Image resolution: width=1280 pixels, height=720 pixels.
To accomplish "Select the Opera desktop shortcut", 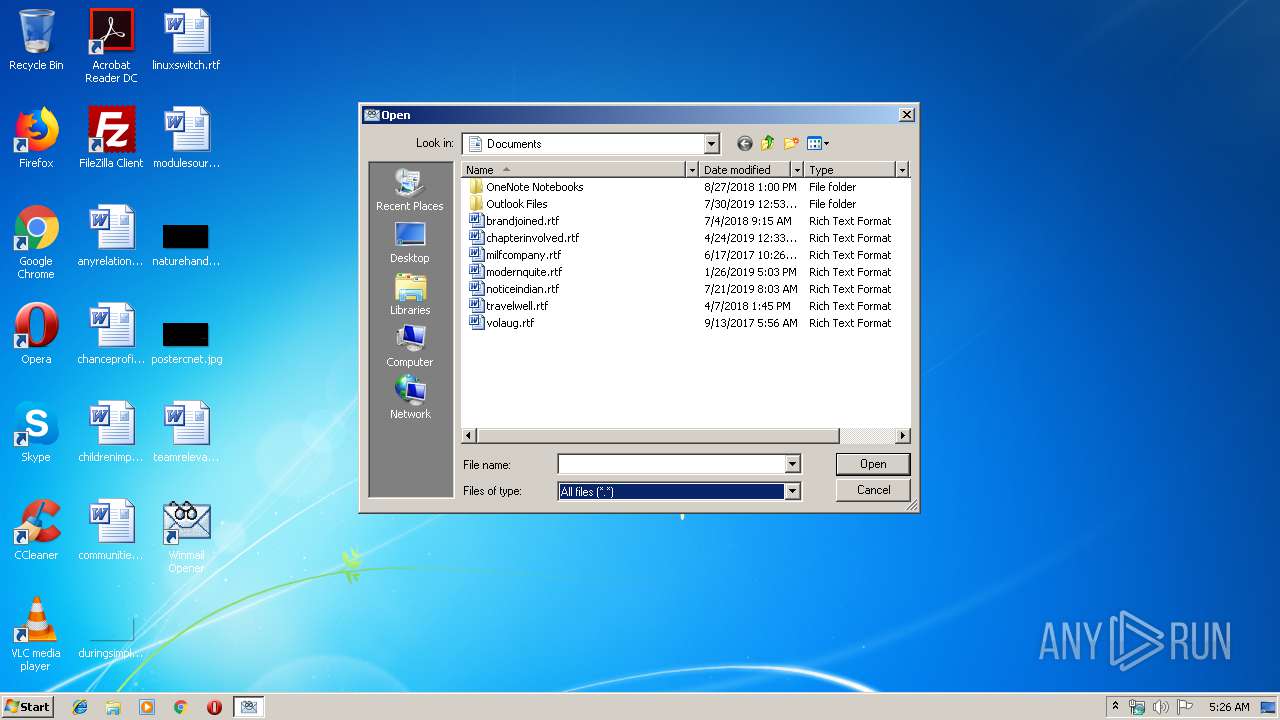I will click(x=36, y=334).
